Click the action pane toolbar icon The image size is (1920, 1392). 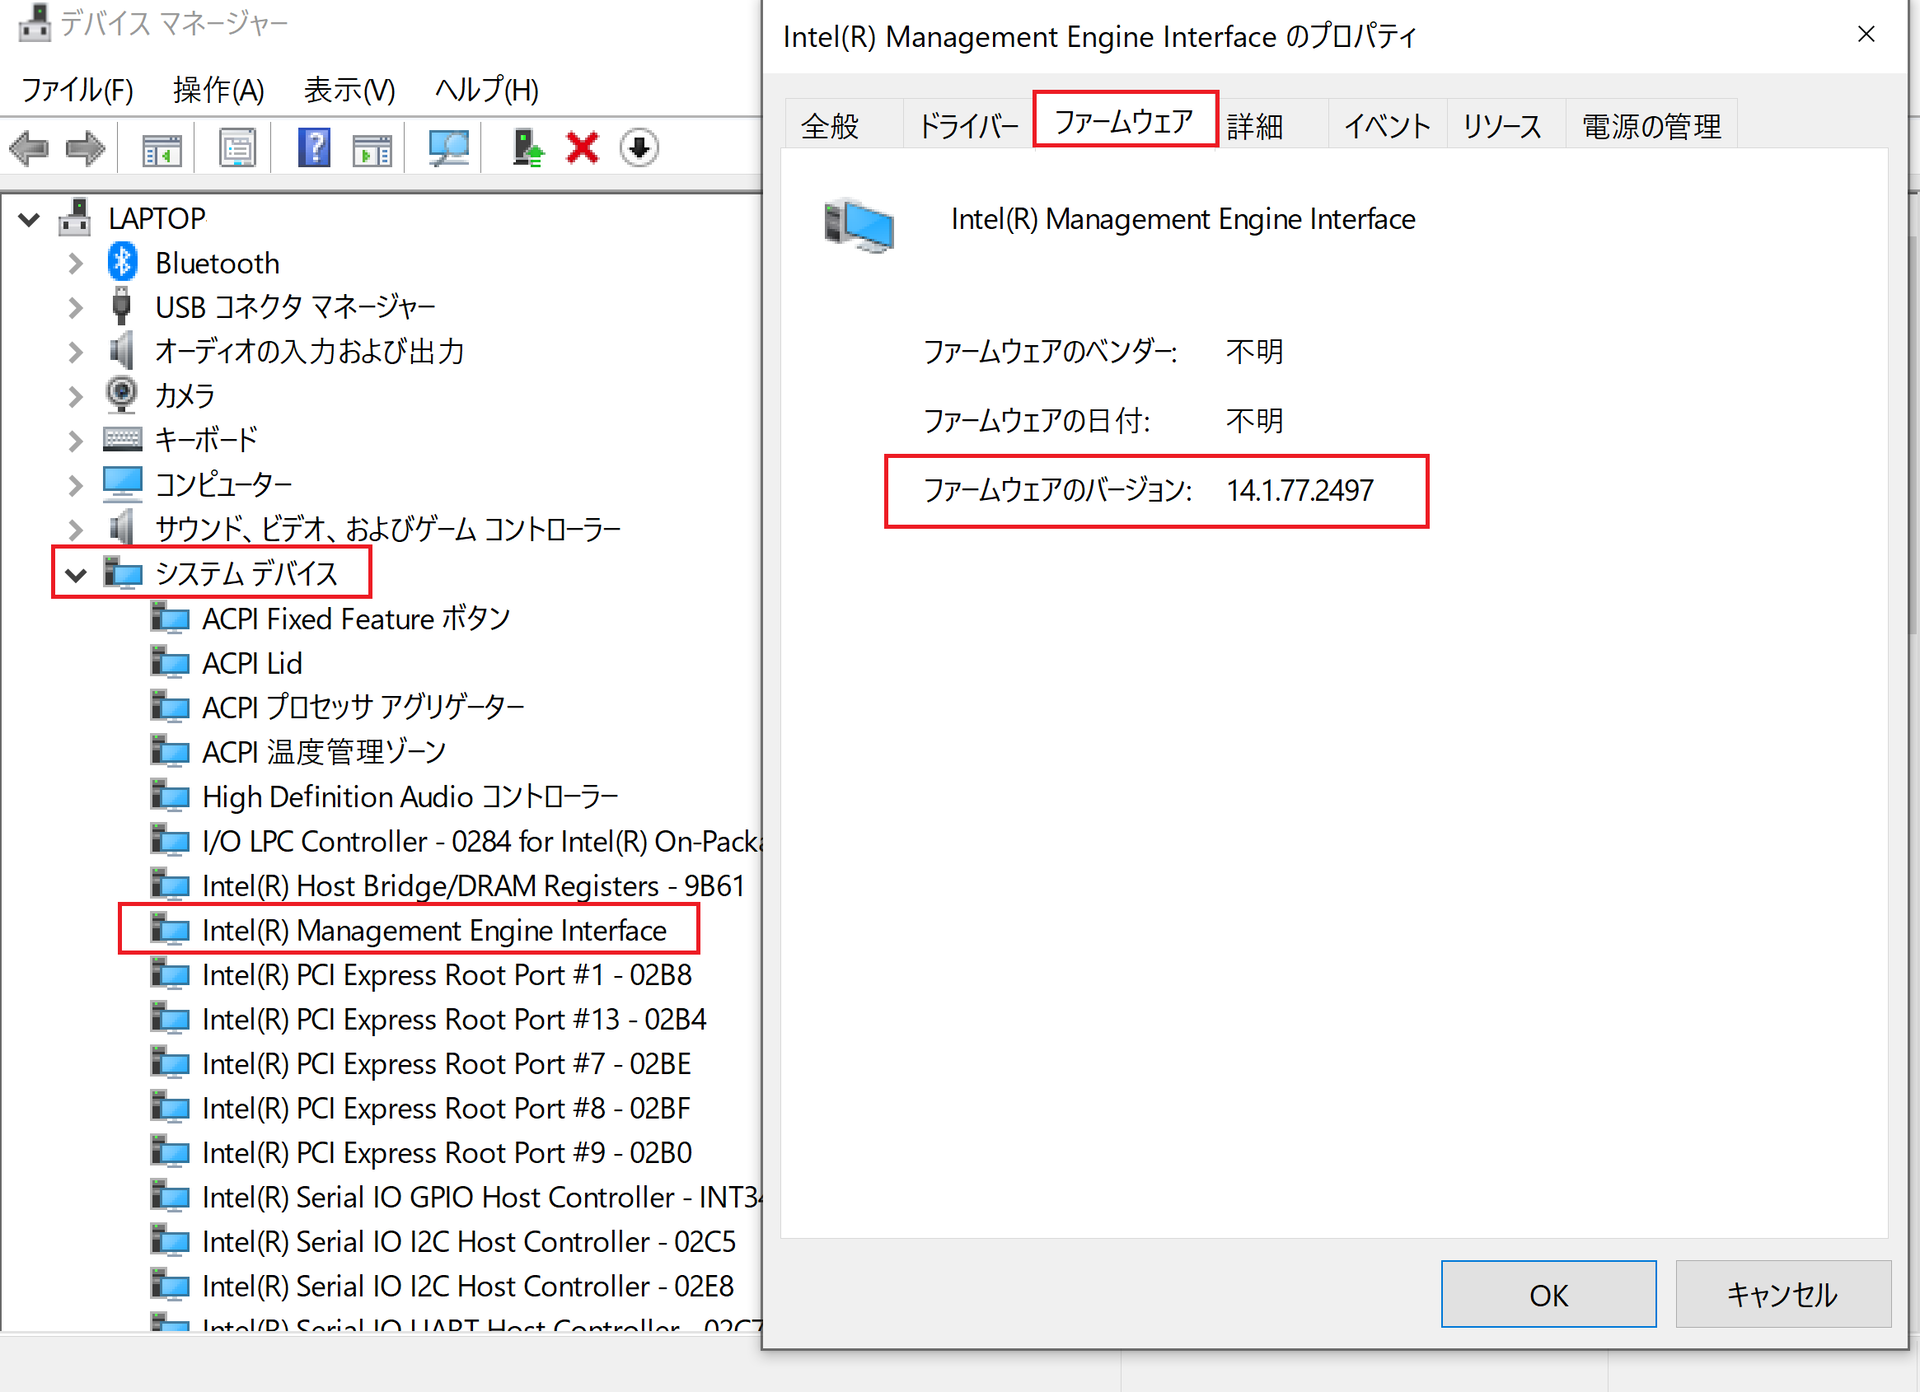[x=372, y=149]
